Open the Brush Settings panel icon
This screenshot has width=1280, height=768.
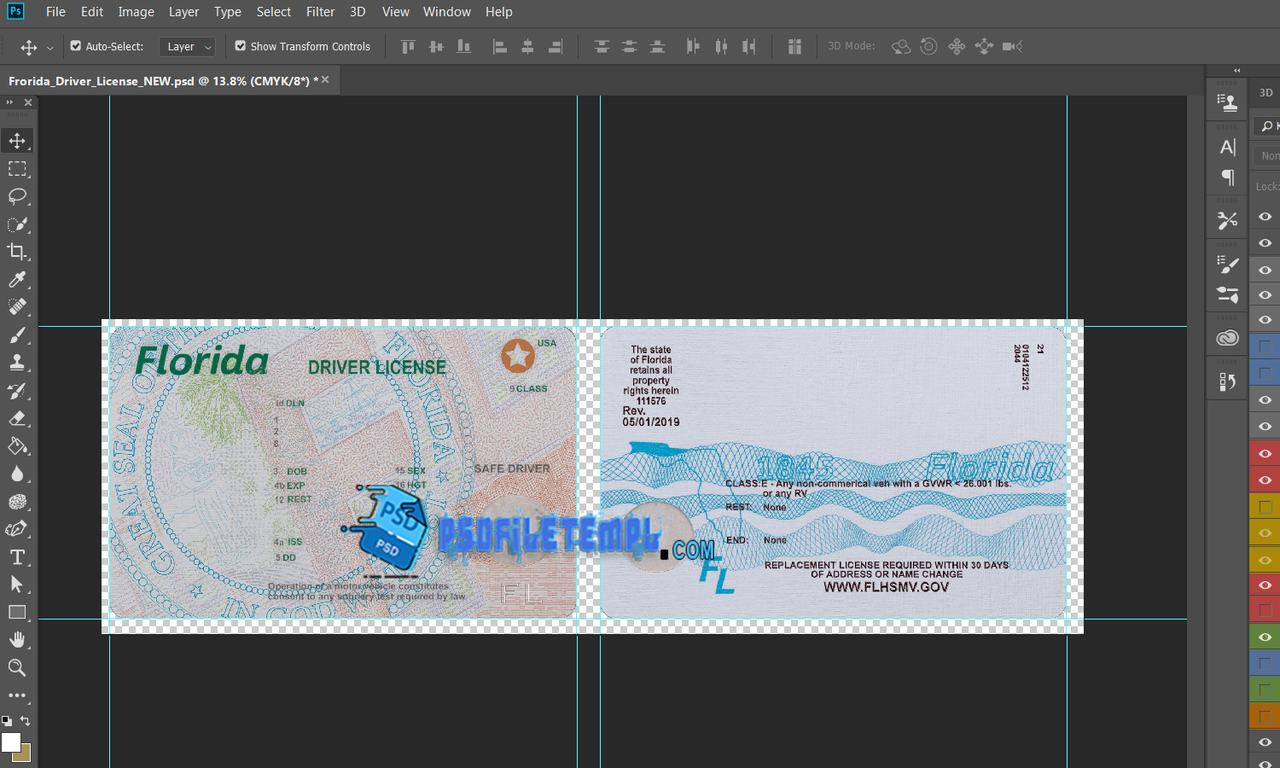[x=1228, y=265]
